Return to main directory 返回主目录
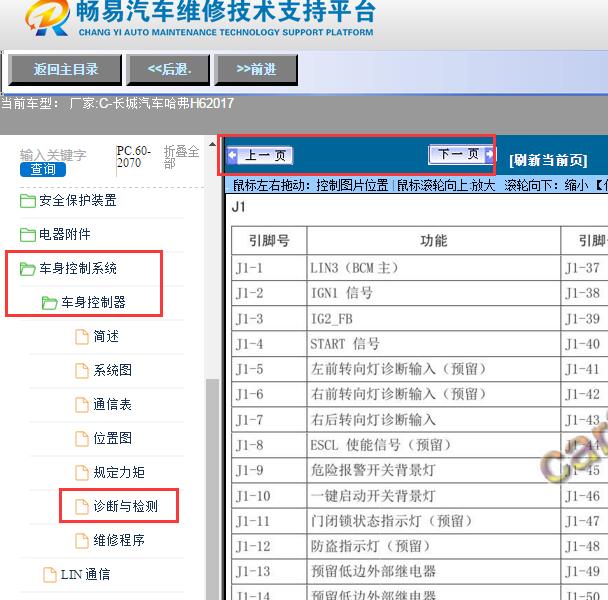Image resolution: width=608 pixels, height=600 pixels. 65,70
